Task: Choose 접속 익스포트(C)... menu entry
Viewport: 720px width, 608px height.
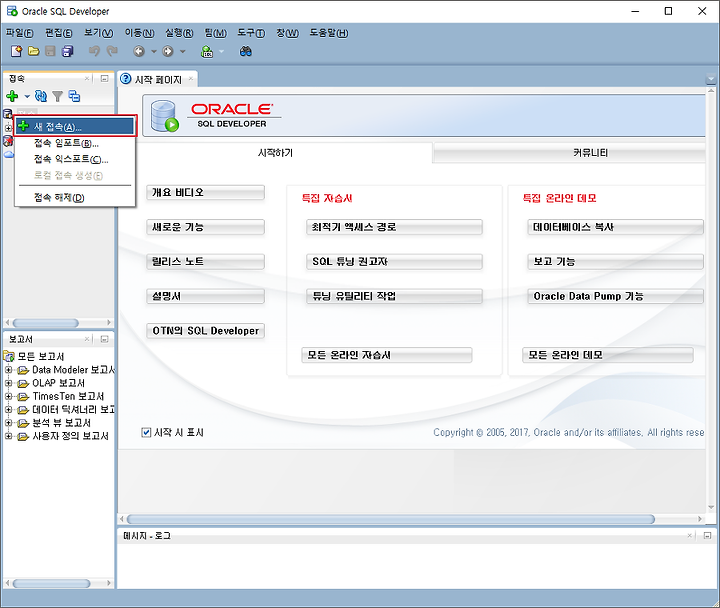Action: click(75, 159)
